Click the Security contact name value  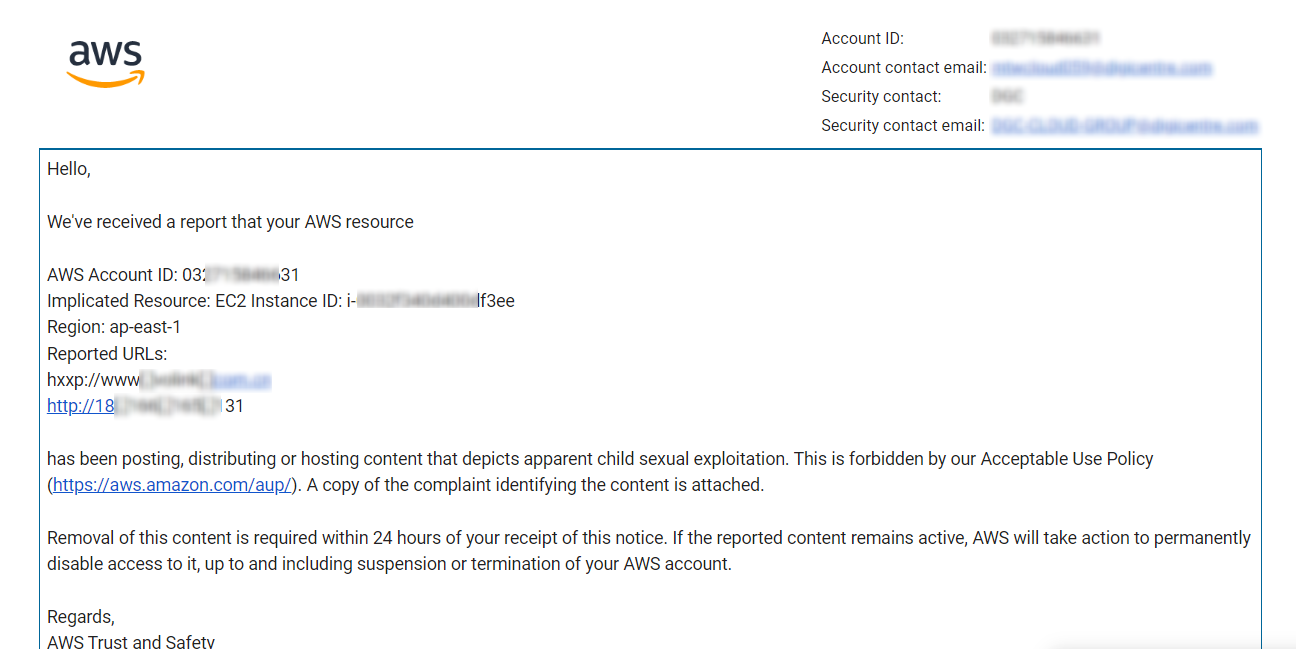tap(1007, 97)
